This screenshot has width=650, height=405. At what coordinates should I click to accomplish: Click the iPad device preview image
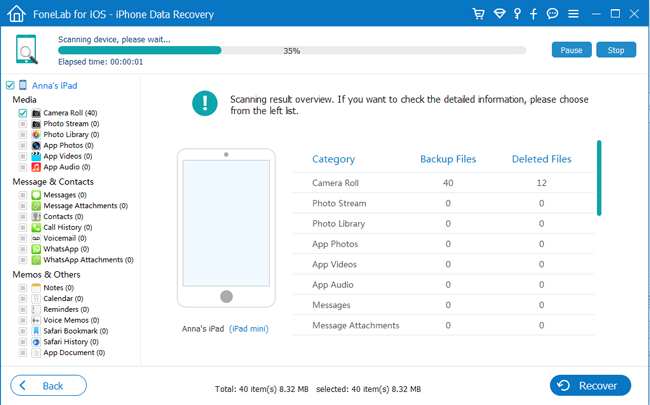pyautogui.click(x=226, y=228)
